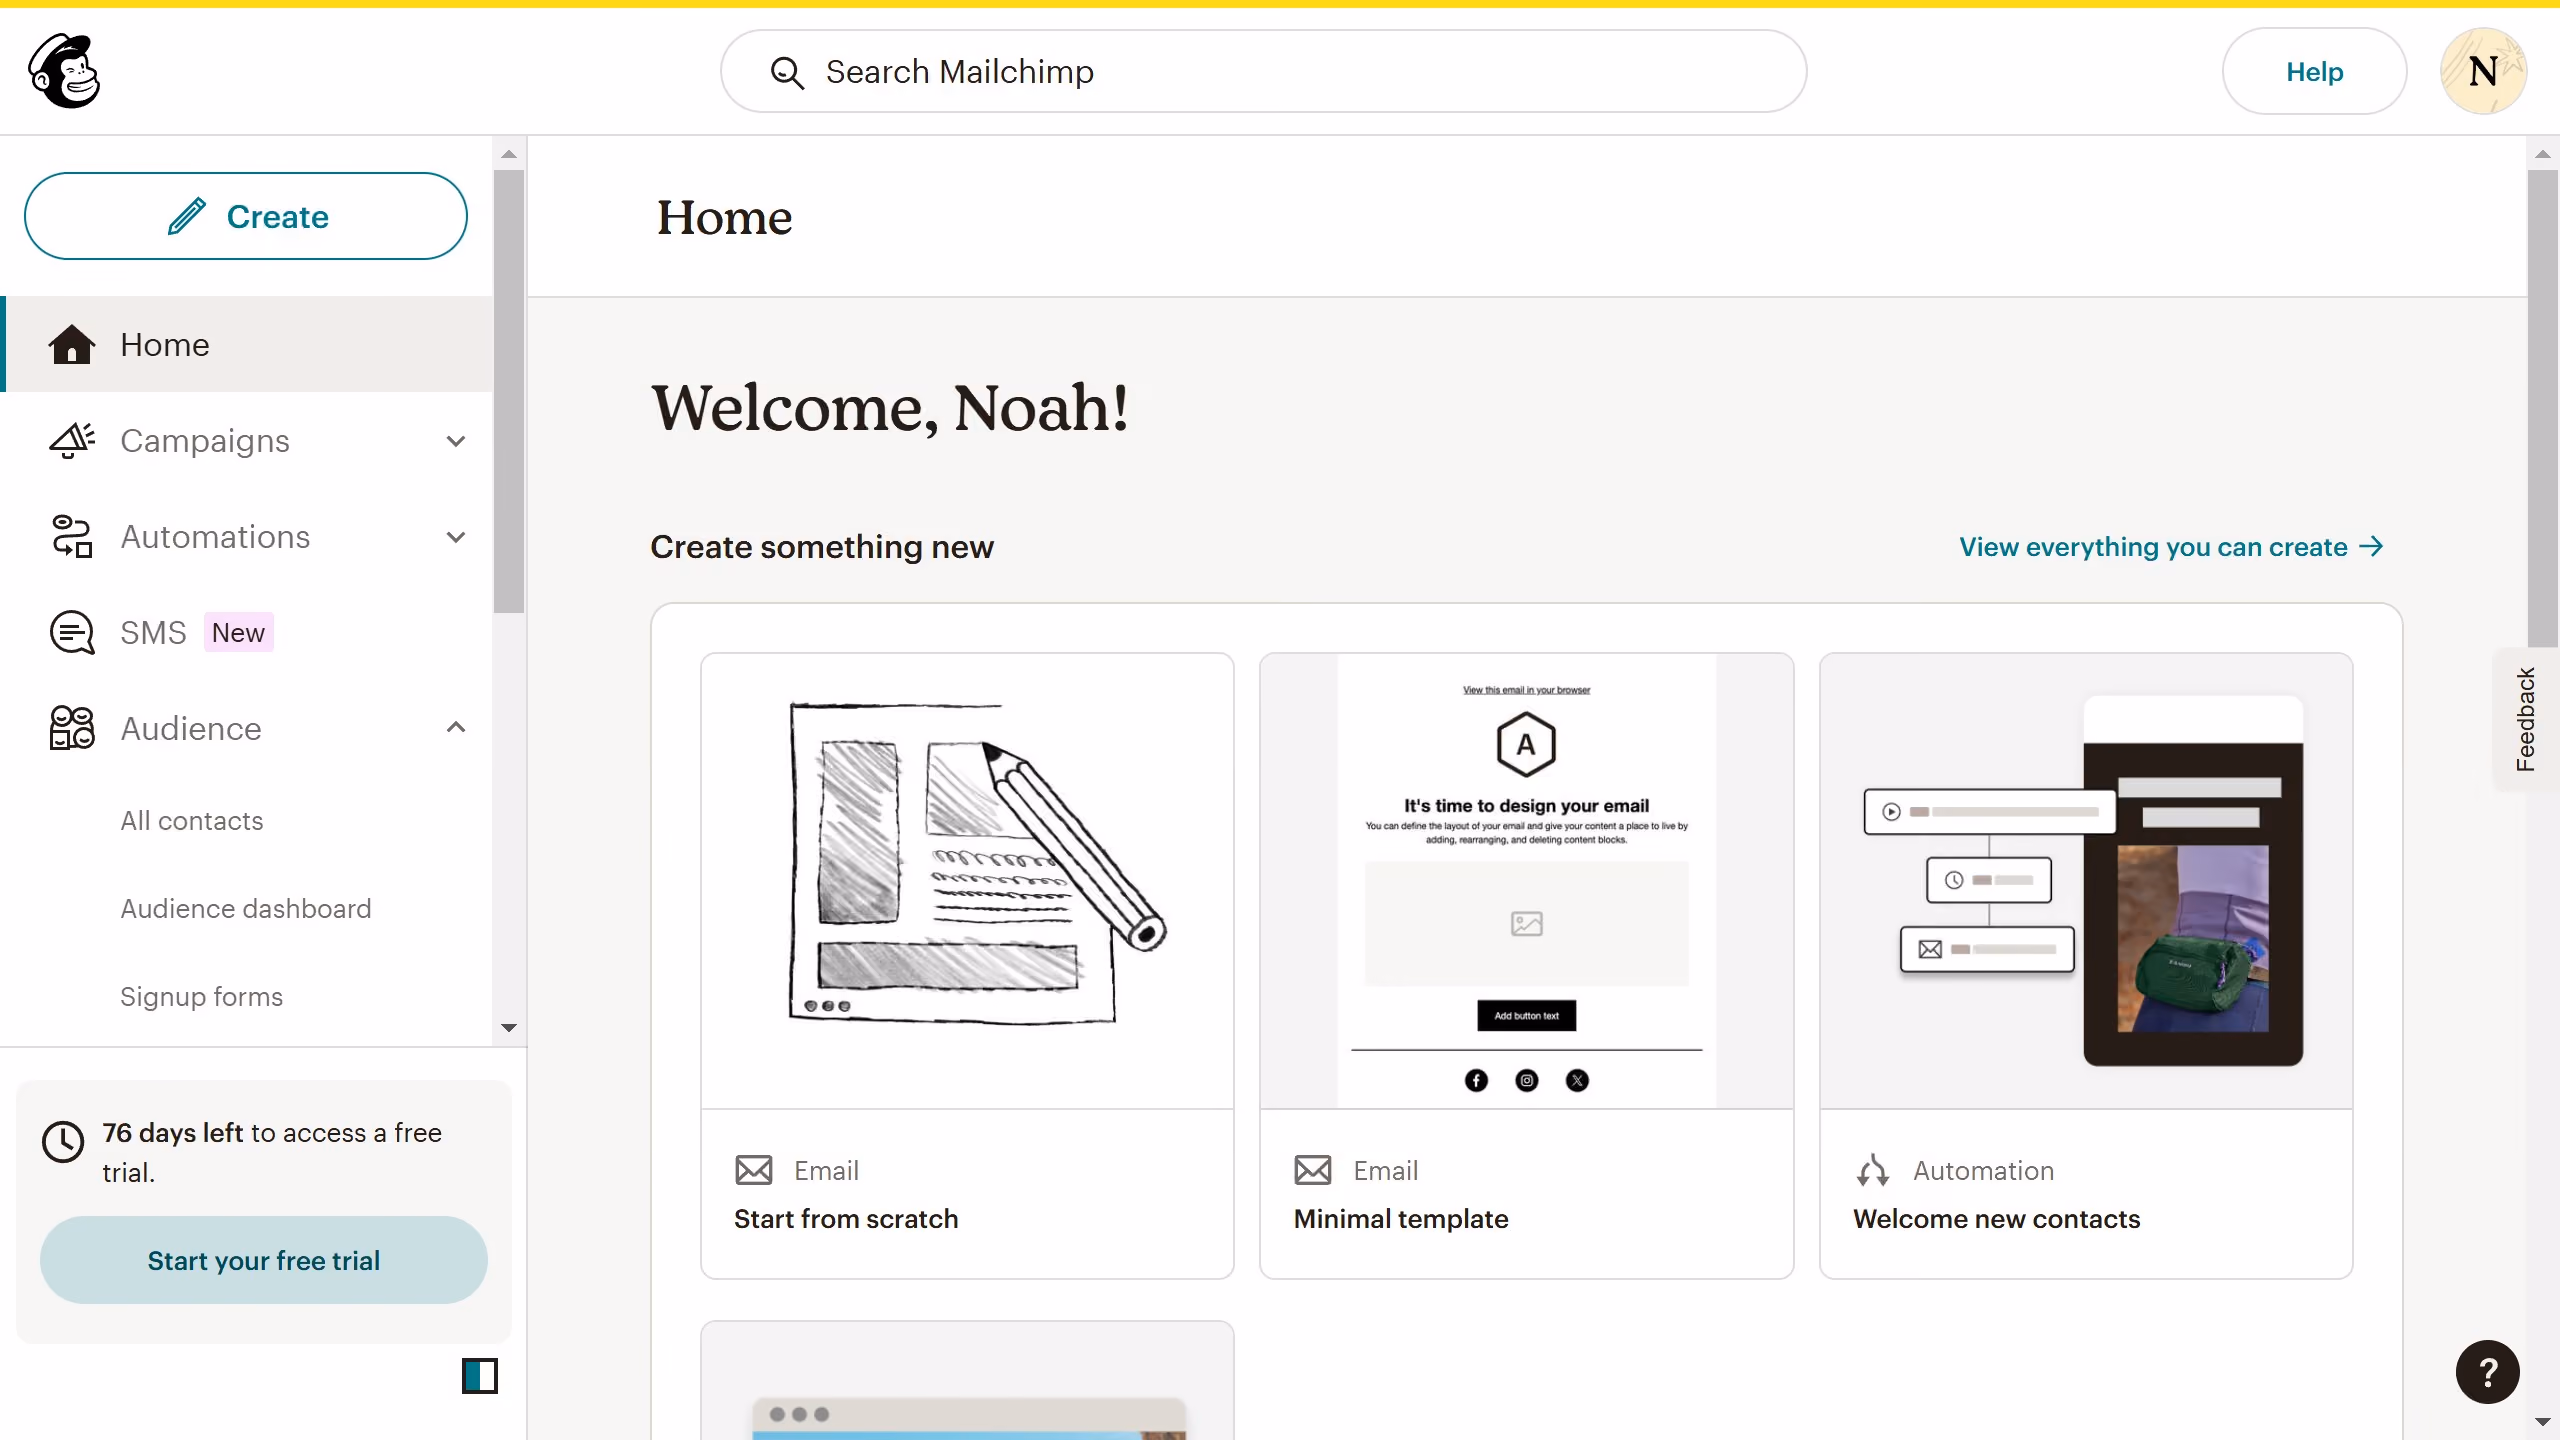Open Signup forms

pos(202,997)
